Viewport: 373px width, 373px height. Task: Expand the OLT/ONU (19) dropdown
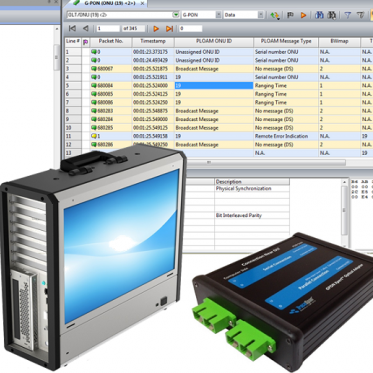(x=176, y=15)
